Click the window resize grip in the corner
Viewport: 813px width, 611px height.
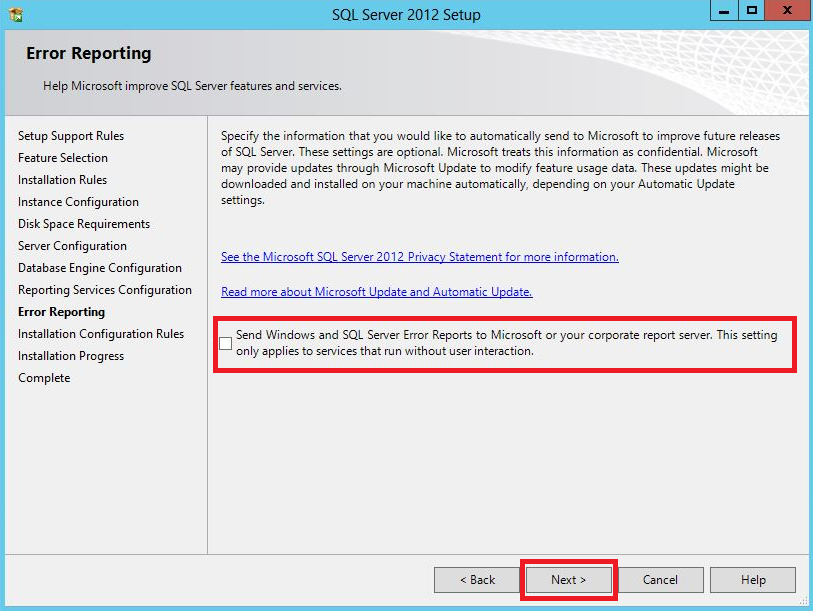[x=803, y=600]
